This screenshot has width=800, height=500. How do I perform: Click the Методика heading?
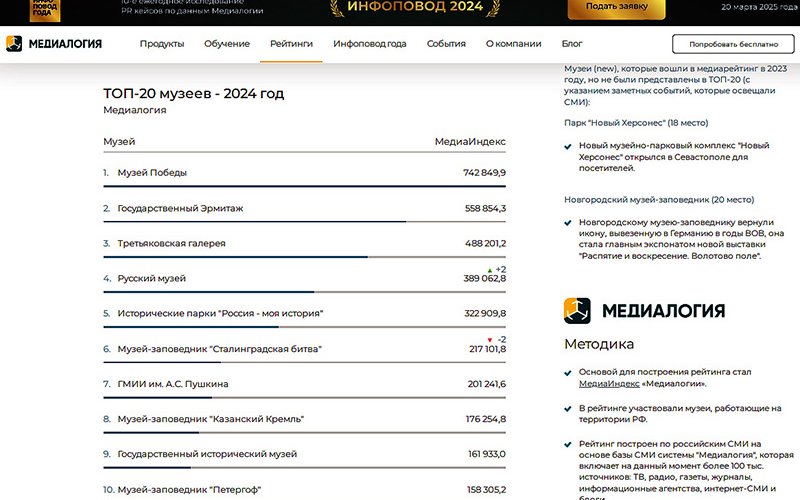599,344
